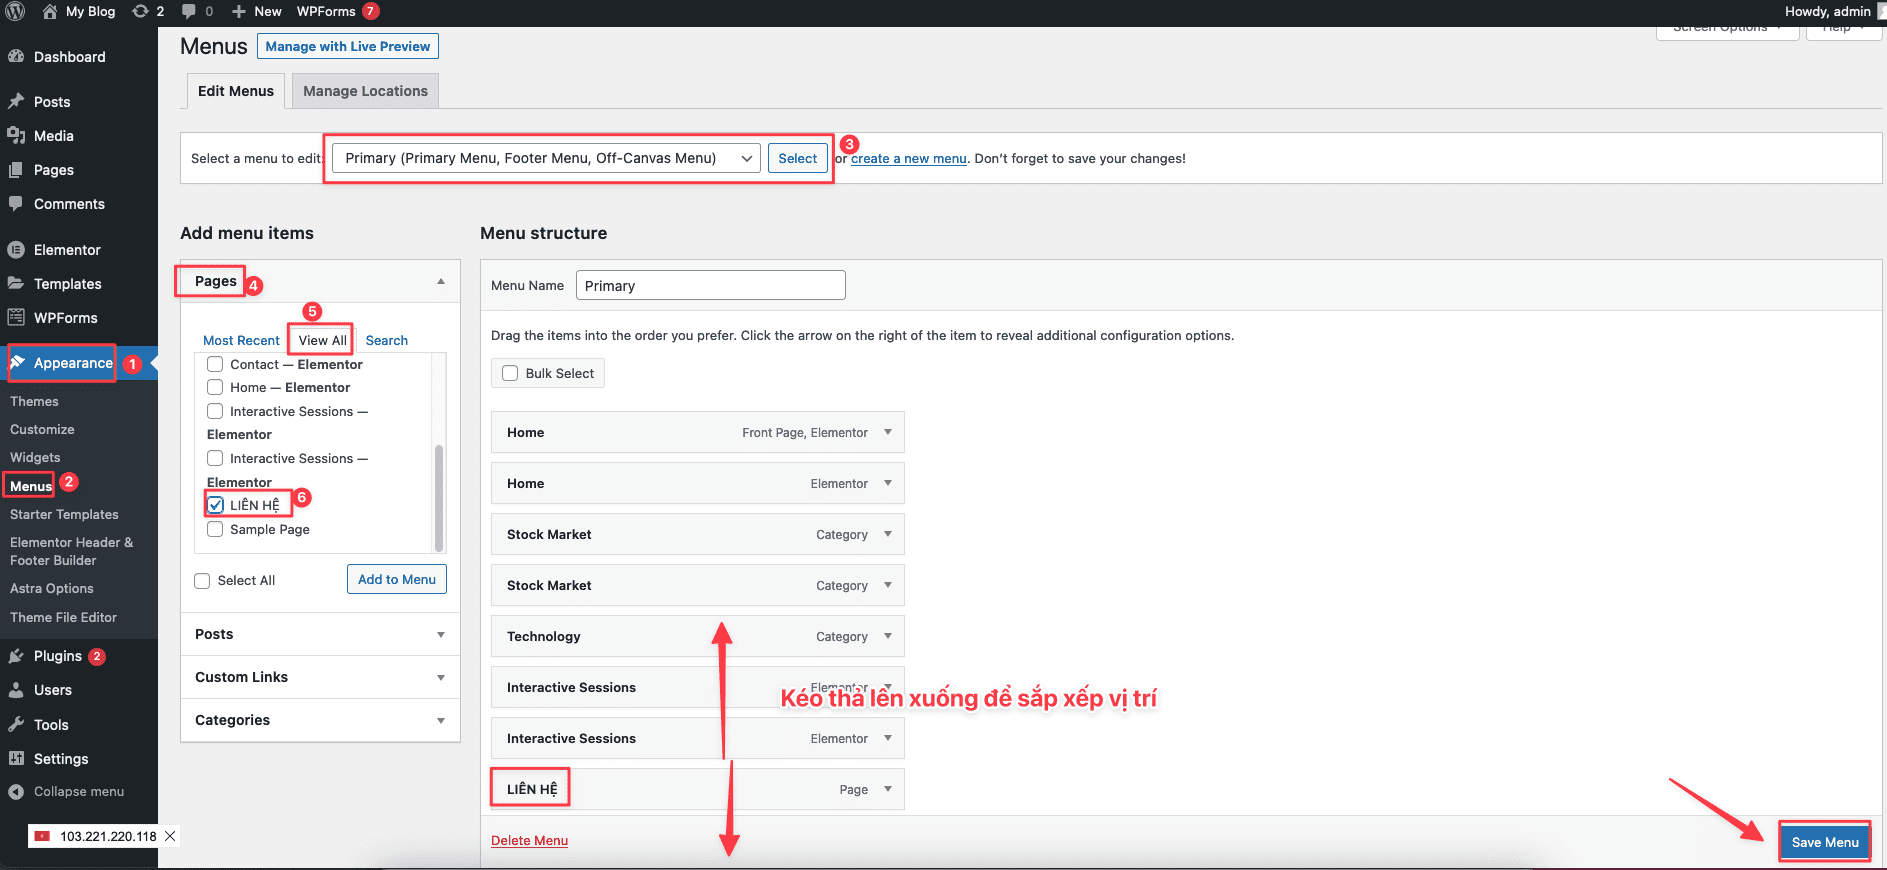
Task: Switch to the Most Recent pages tab
Action: [x=241, y=340]
